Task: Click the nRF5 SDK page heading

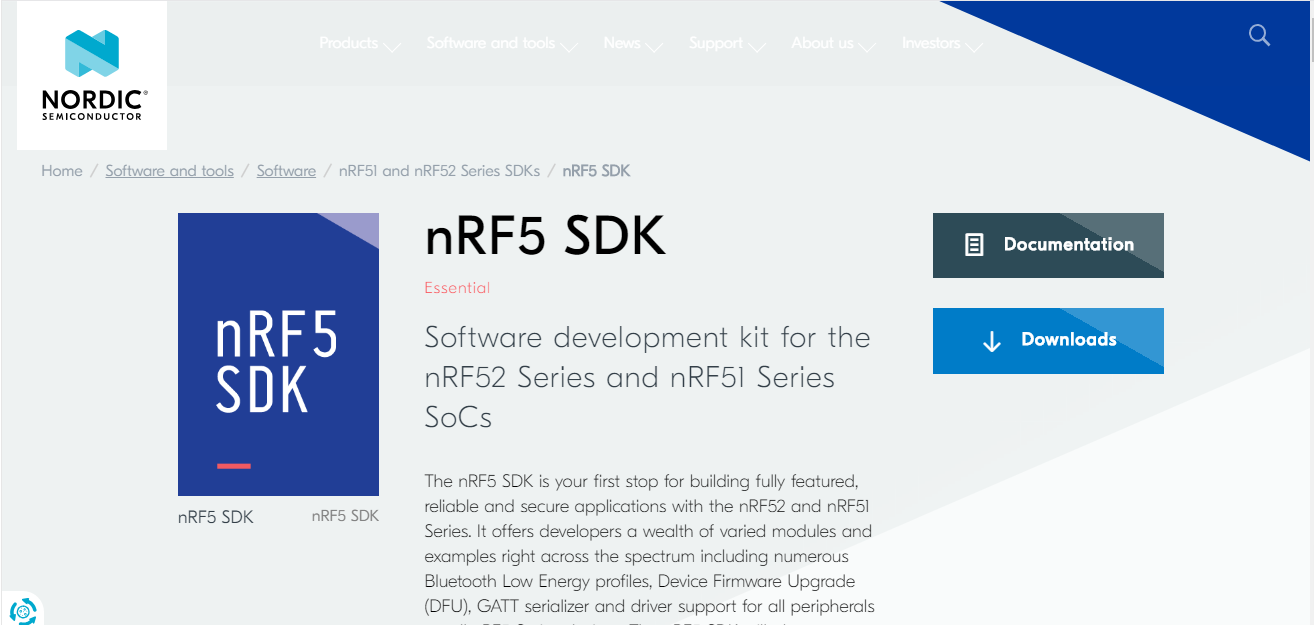Action: [545, 237]
